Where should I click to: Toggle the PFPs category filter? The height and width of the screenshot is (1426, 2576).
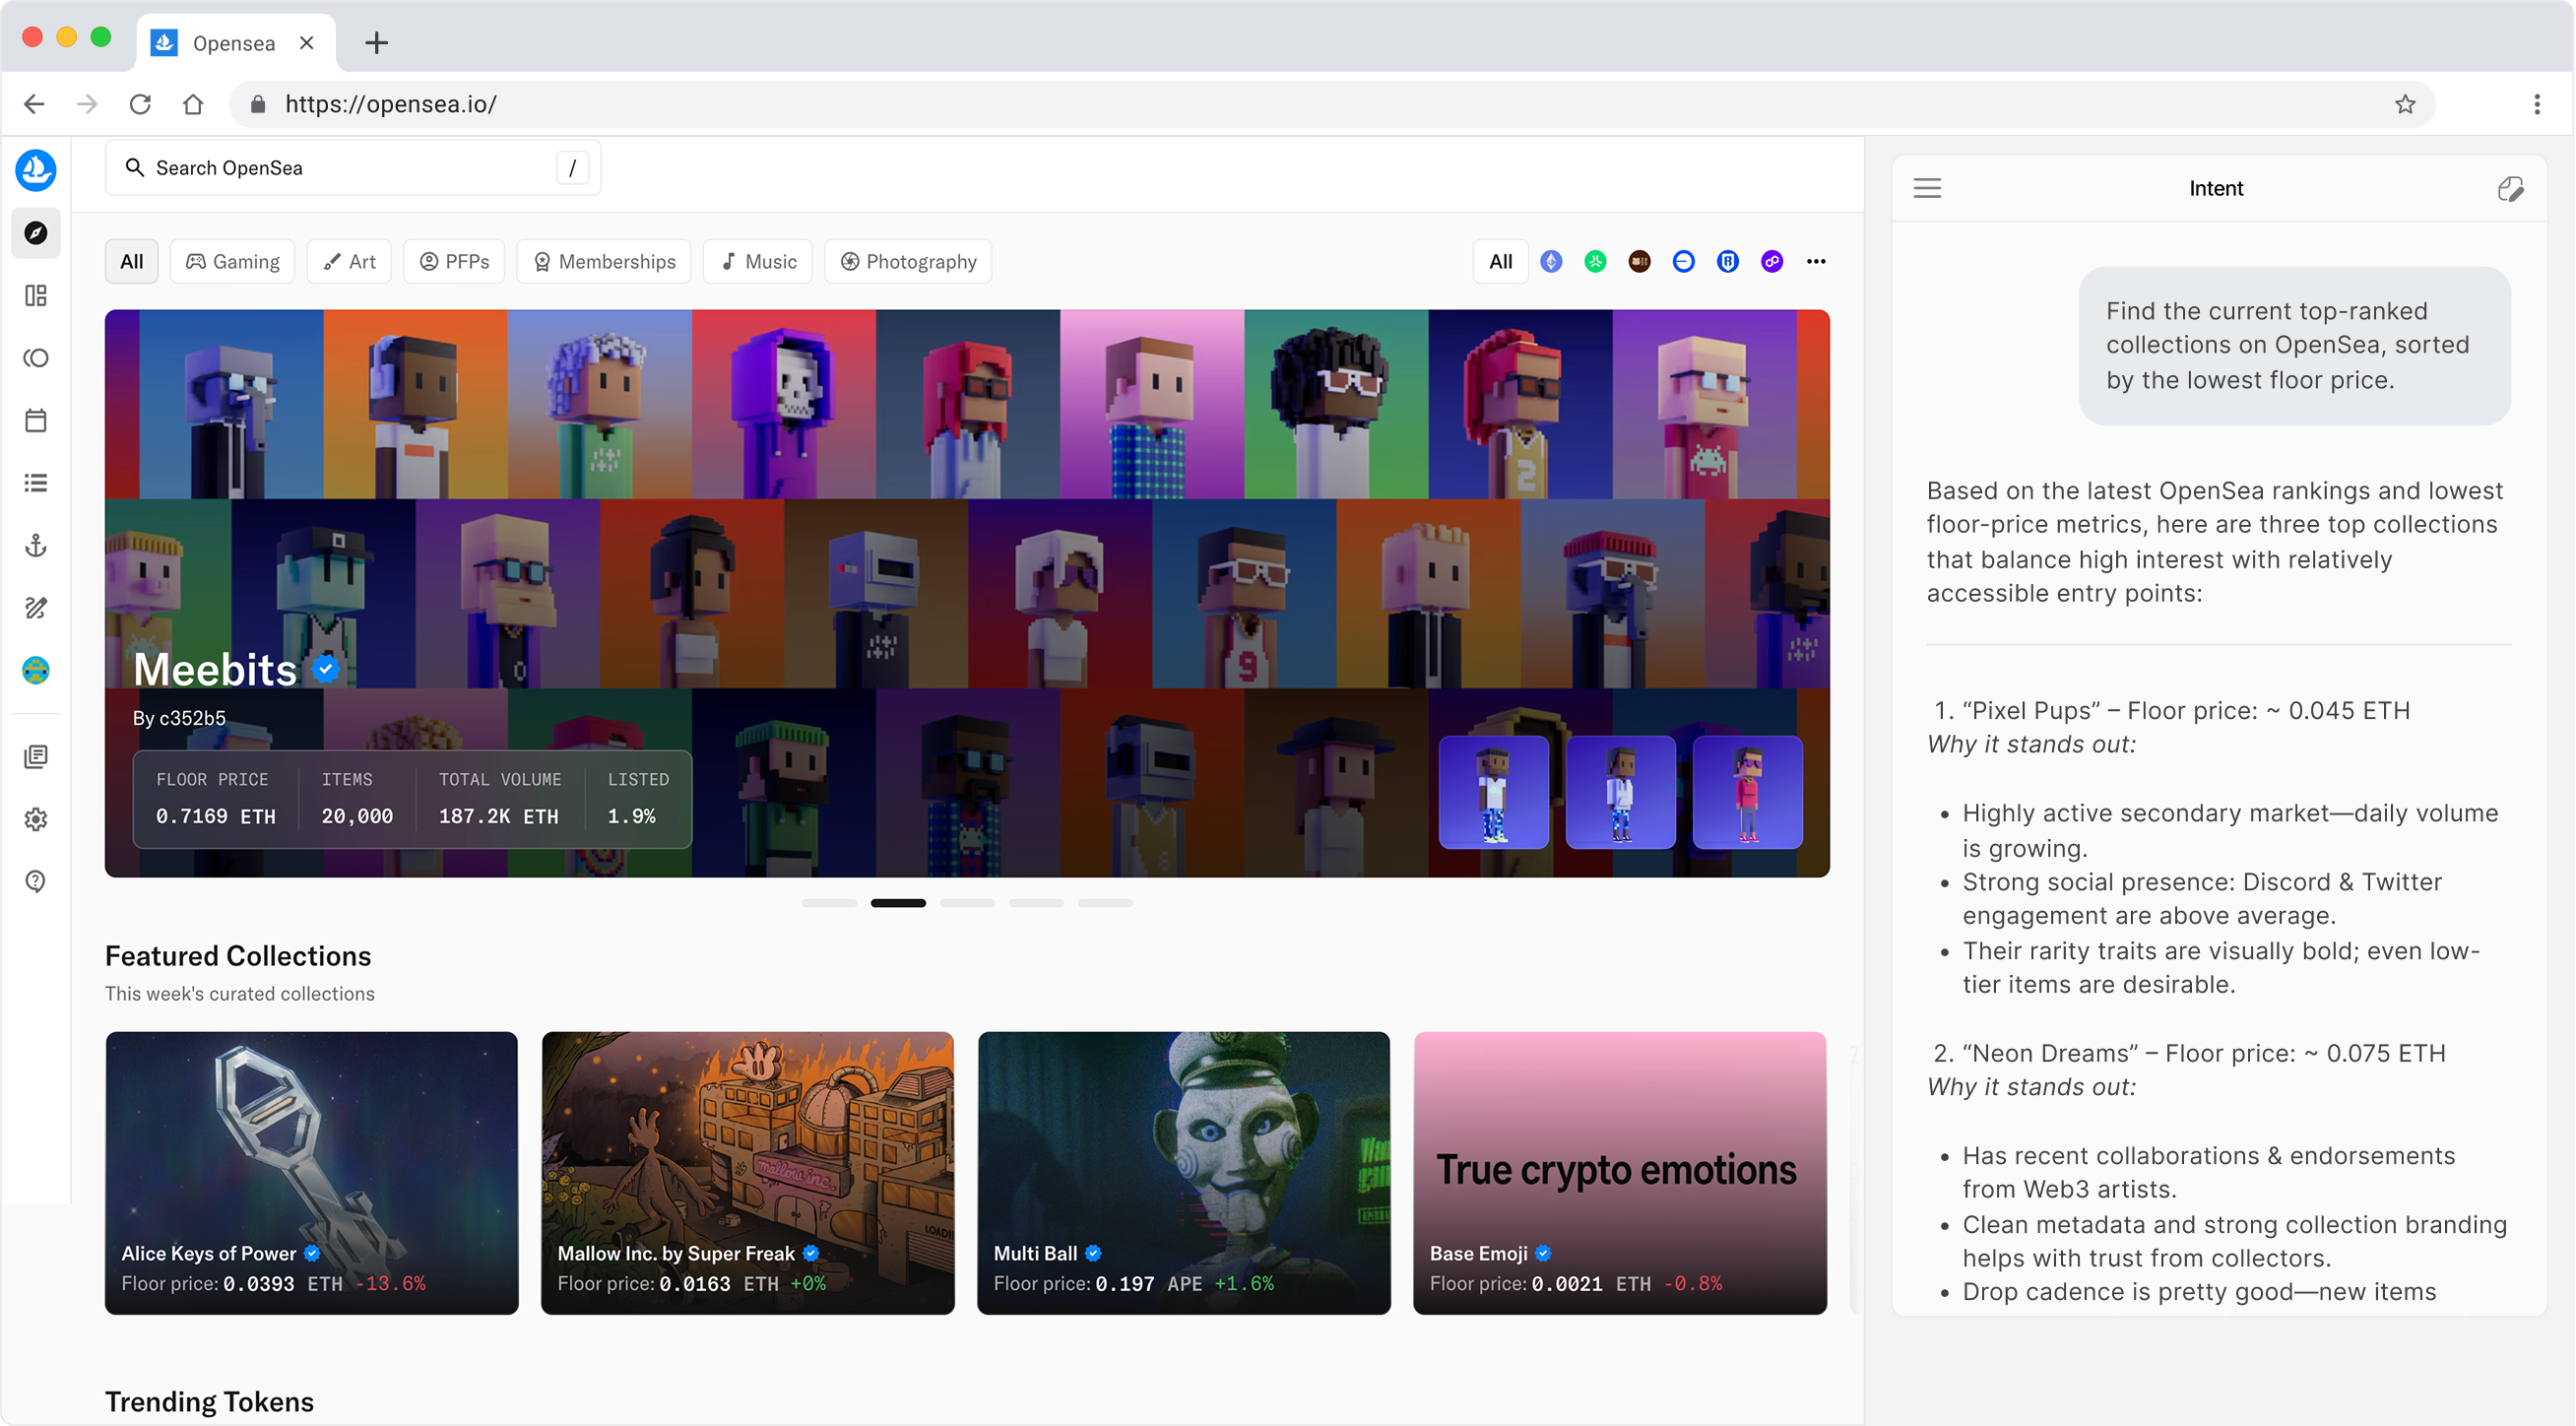click(x=454, y=262)
